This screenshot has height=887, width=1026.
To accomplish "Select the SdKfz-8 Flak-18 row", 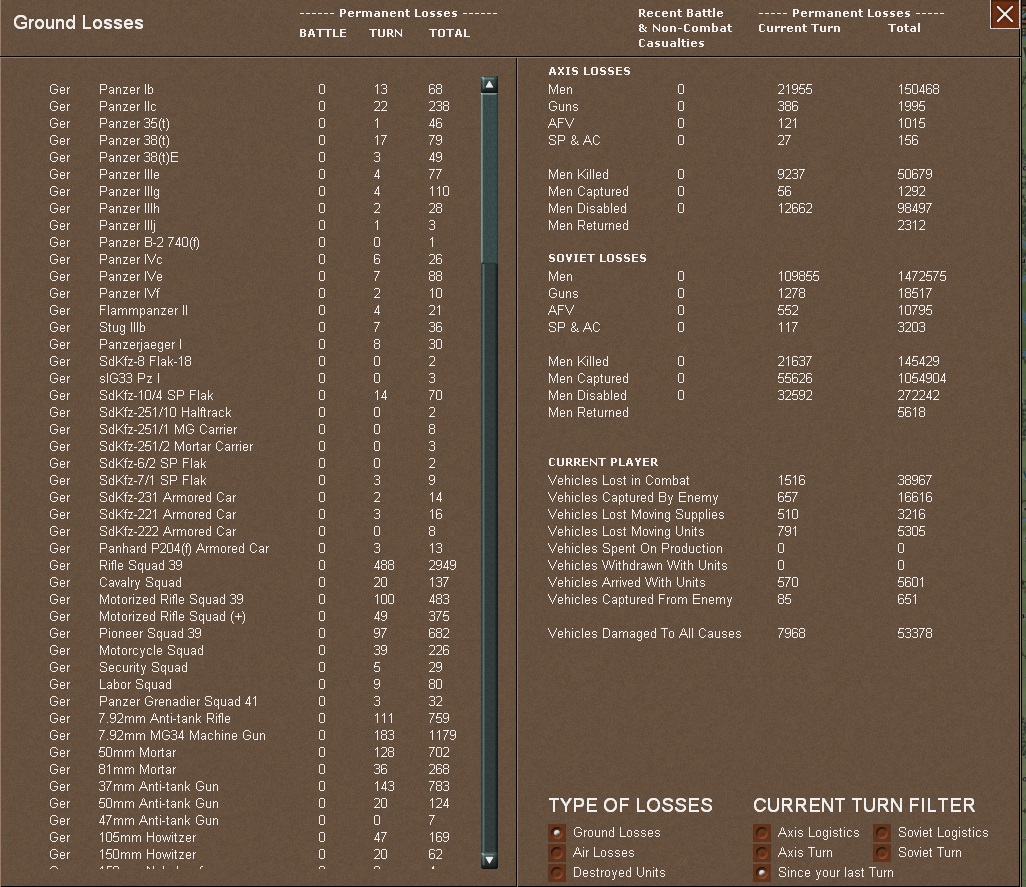I will click(x=253, y=362).
